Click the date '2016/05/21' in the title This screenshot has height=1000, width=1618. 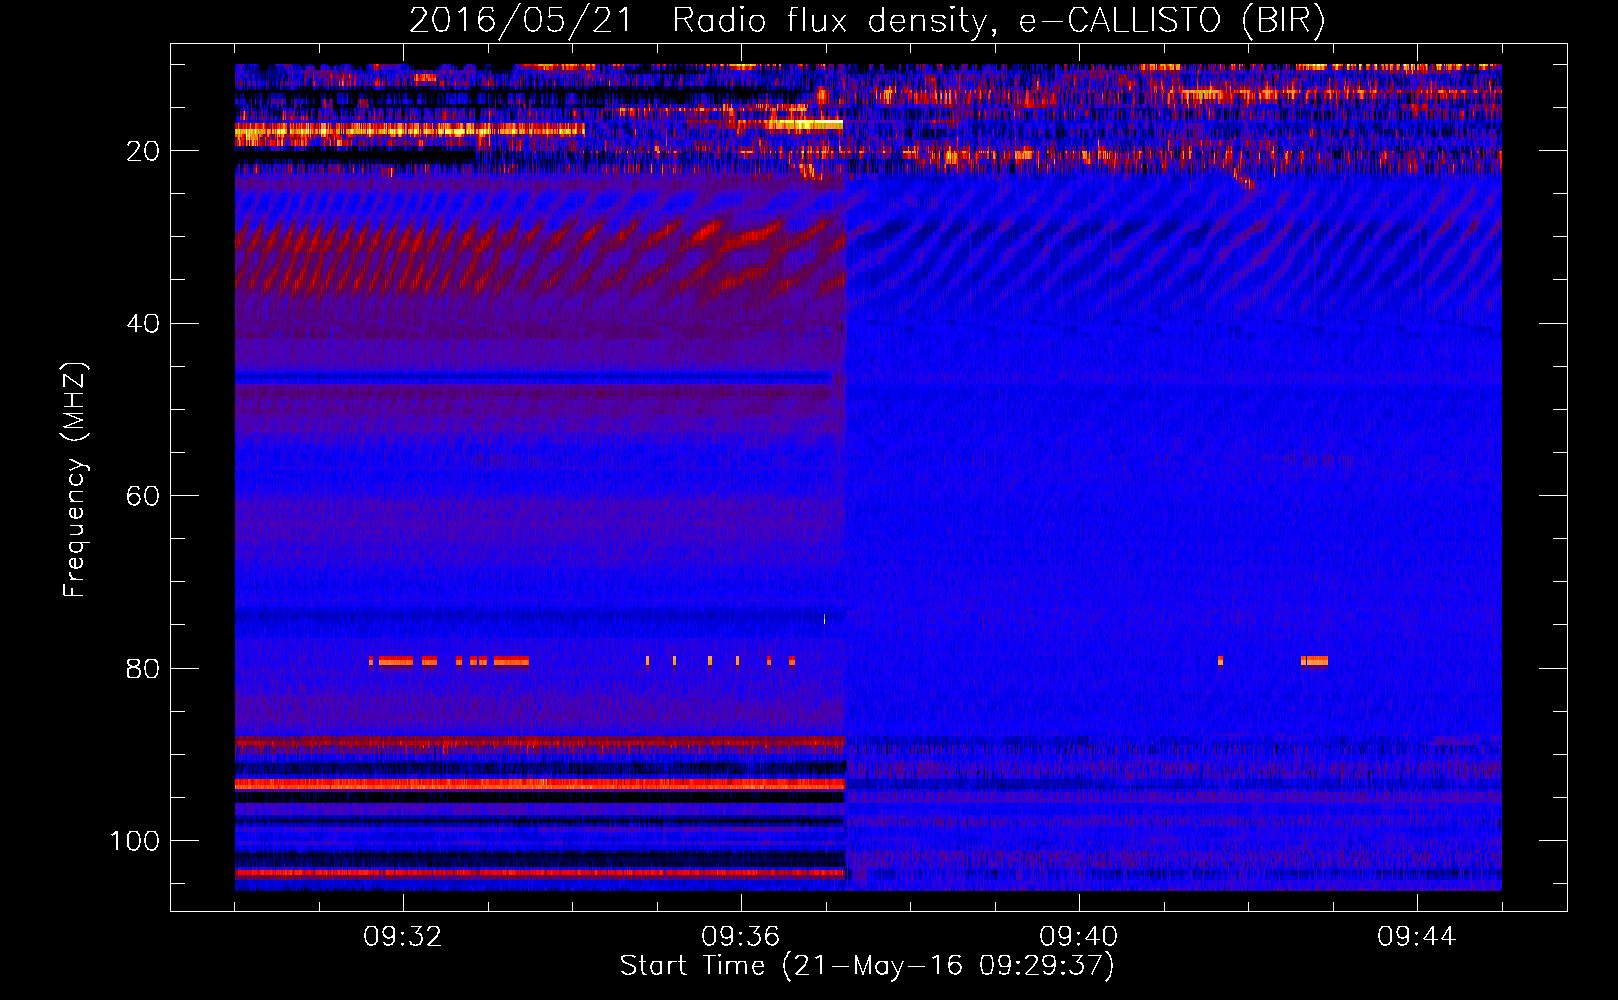pyautogui.click(x=521, y=20)
